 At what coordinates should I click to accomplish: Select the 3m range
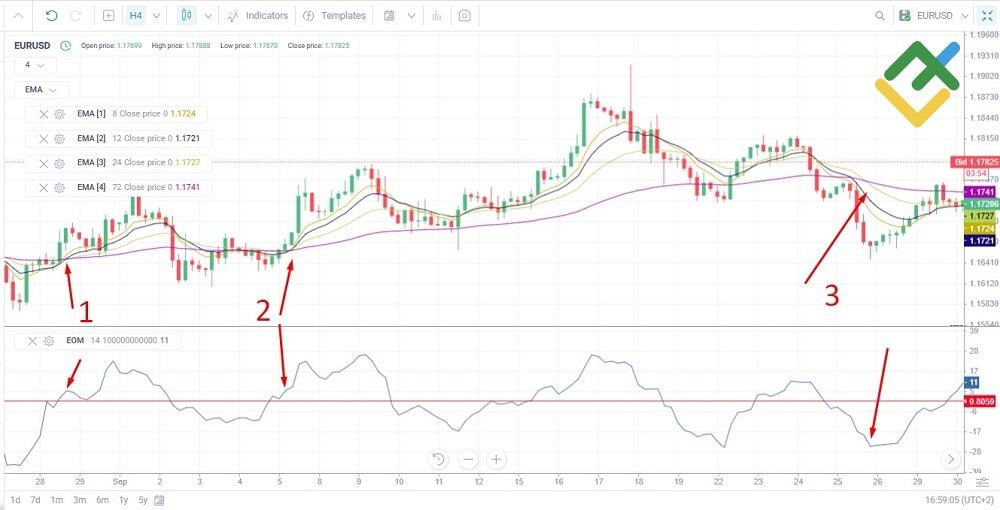[79, 500]
